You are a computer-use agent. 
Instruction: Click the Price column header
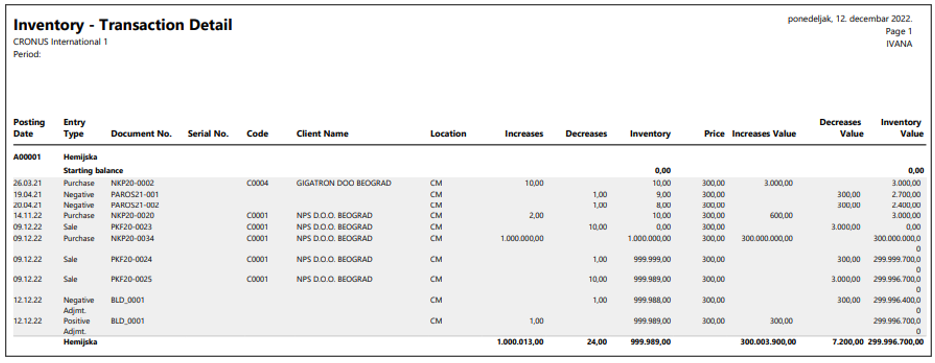click(x=714, y=134)
